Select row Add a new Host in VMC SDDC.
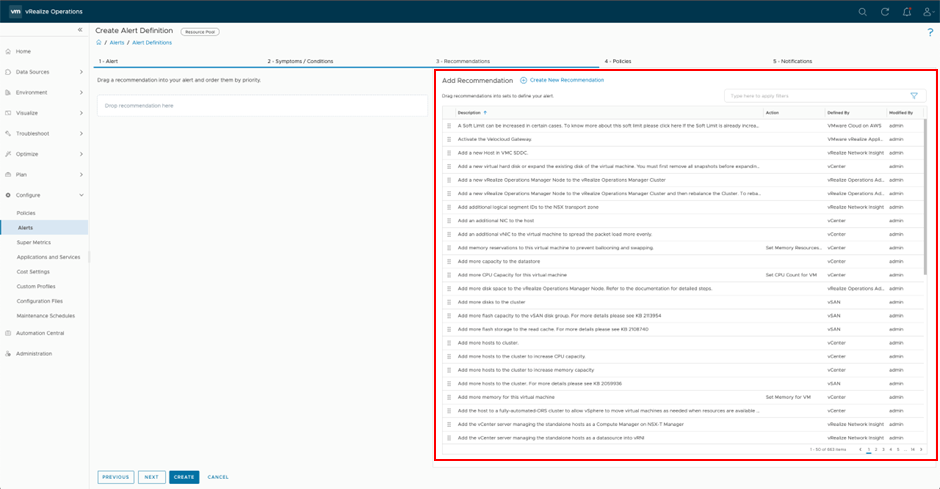The image size is (940, 489). pos(683,153)
